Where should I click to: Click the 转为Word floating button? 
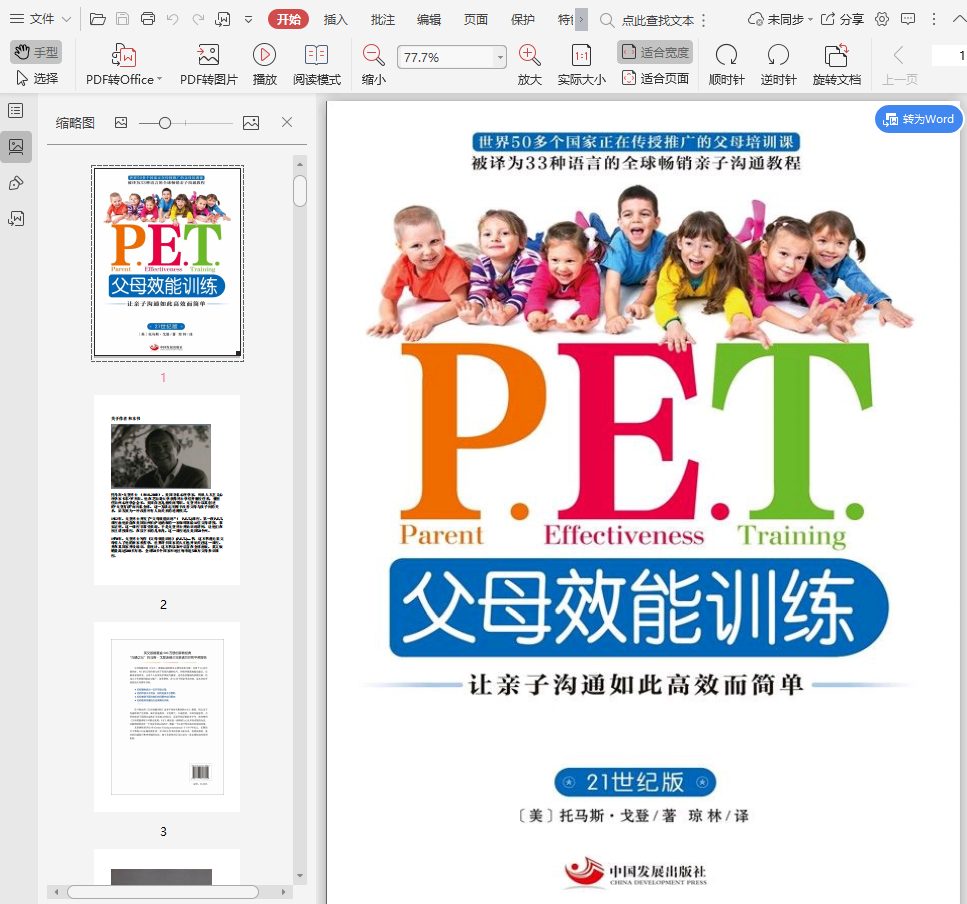pyautogui.click(x=918, y=119)
